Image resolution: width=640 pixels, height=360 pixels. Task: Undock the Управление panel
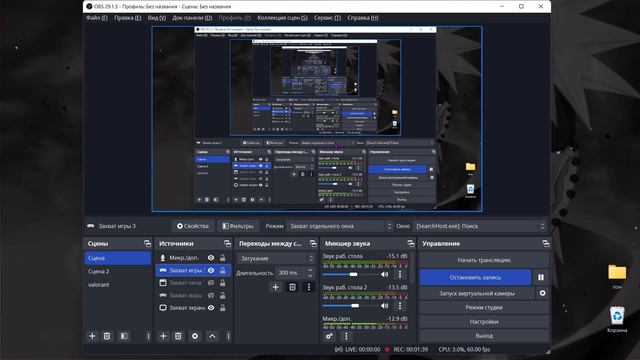[546, 244]
